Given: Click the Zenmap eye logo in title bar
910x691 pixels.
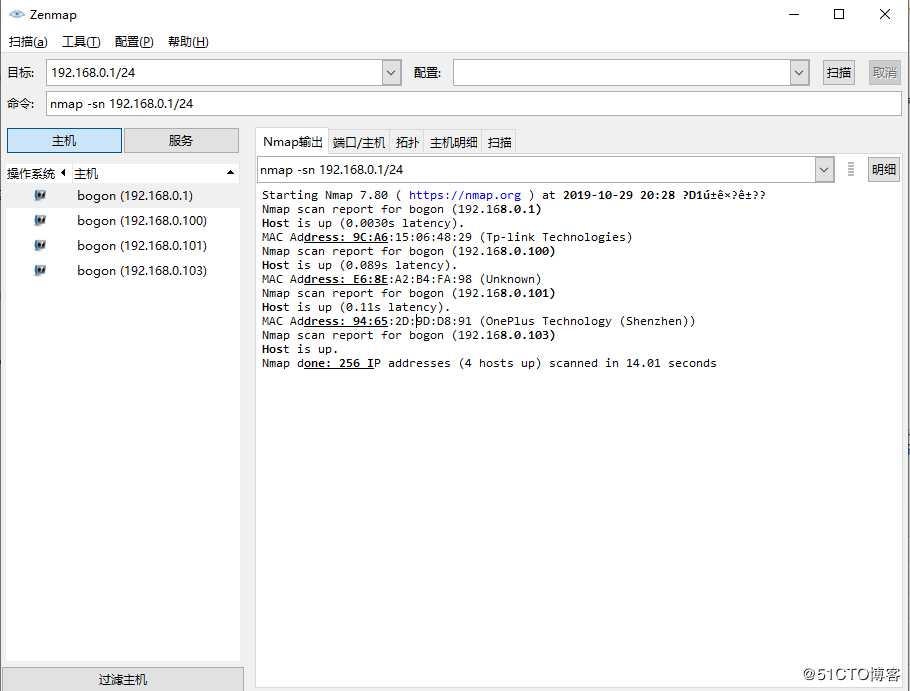Looking at the screenshot, I should point(17,15).
